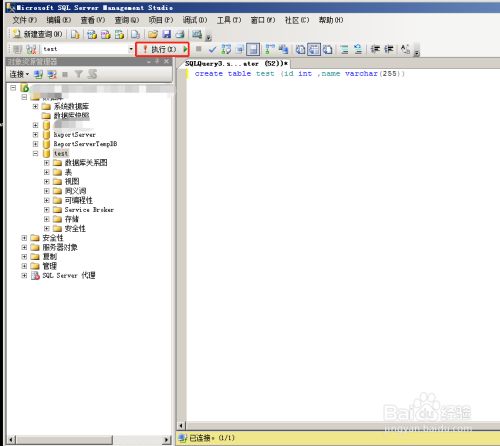Click Uncomment Selected Lines icon
The image size is (500, 446).
coord(358,49)
